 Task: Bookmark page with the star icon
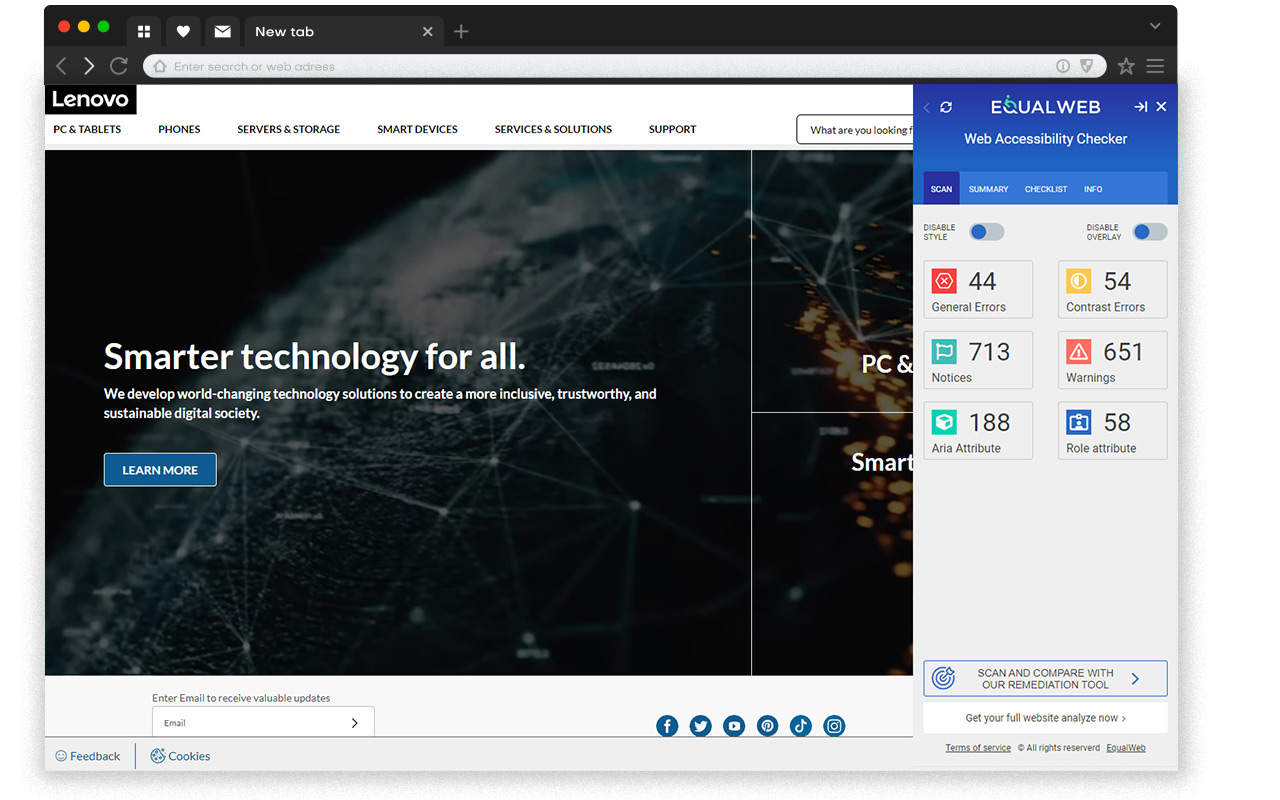tap(1126, 66)
